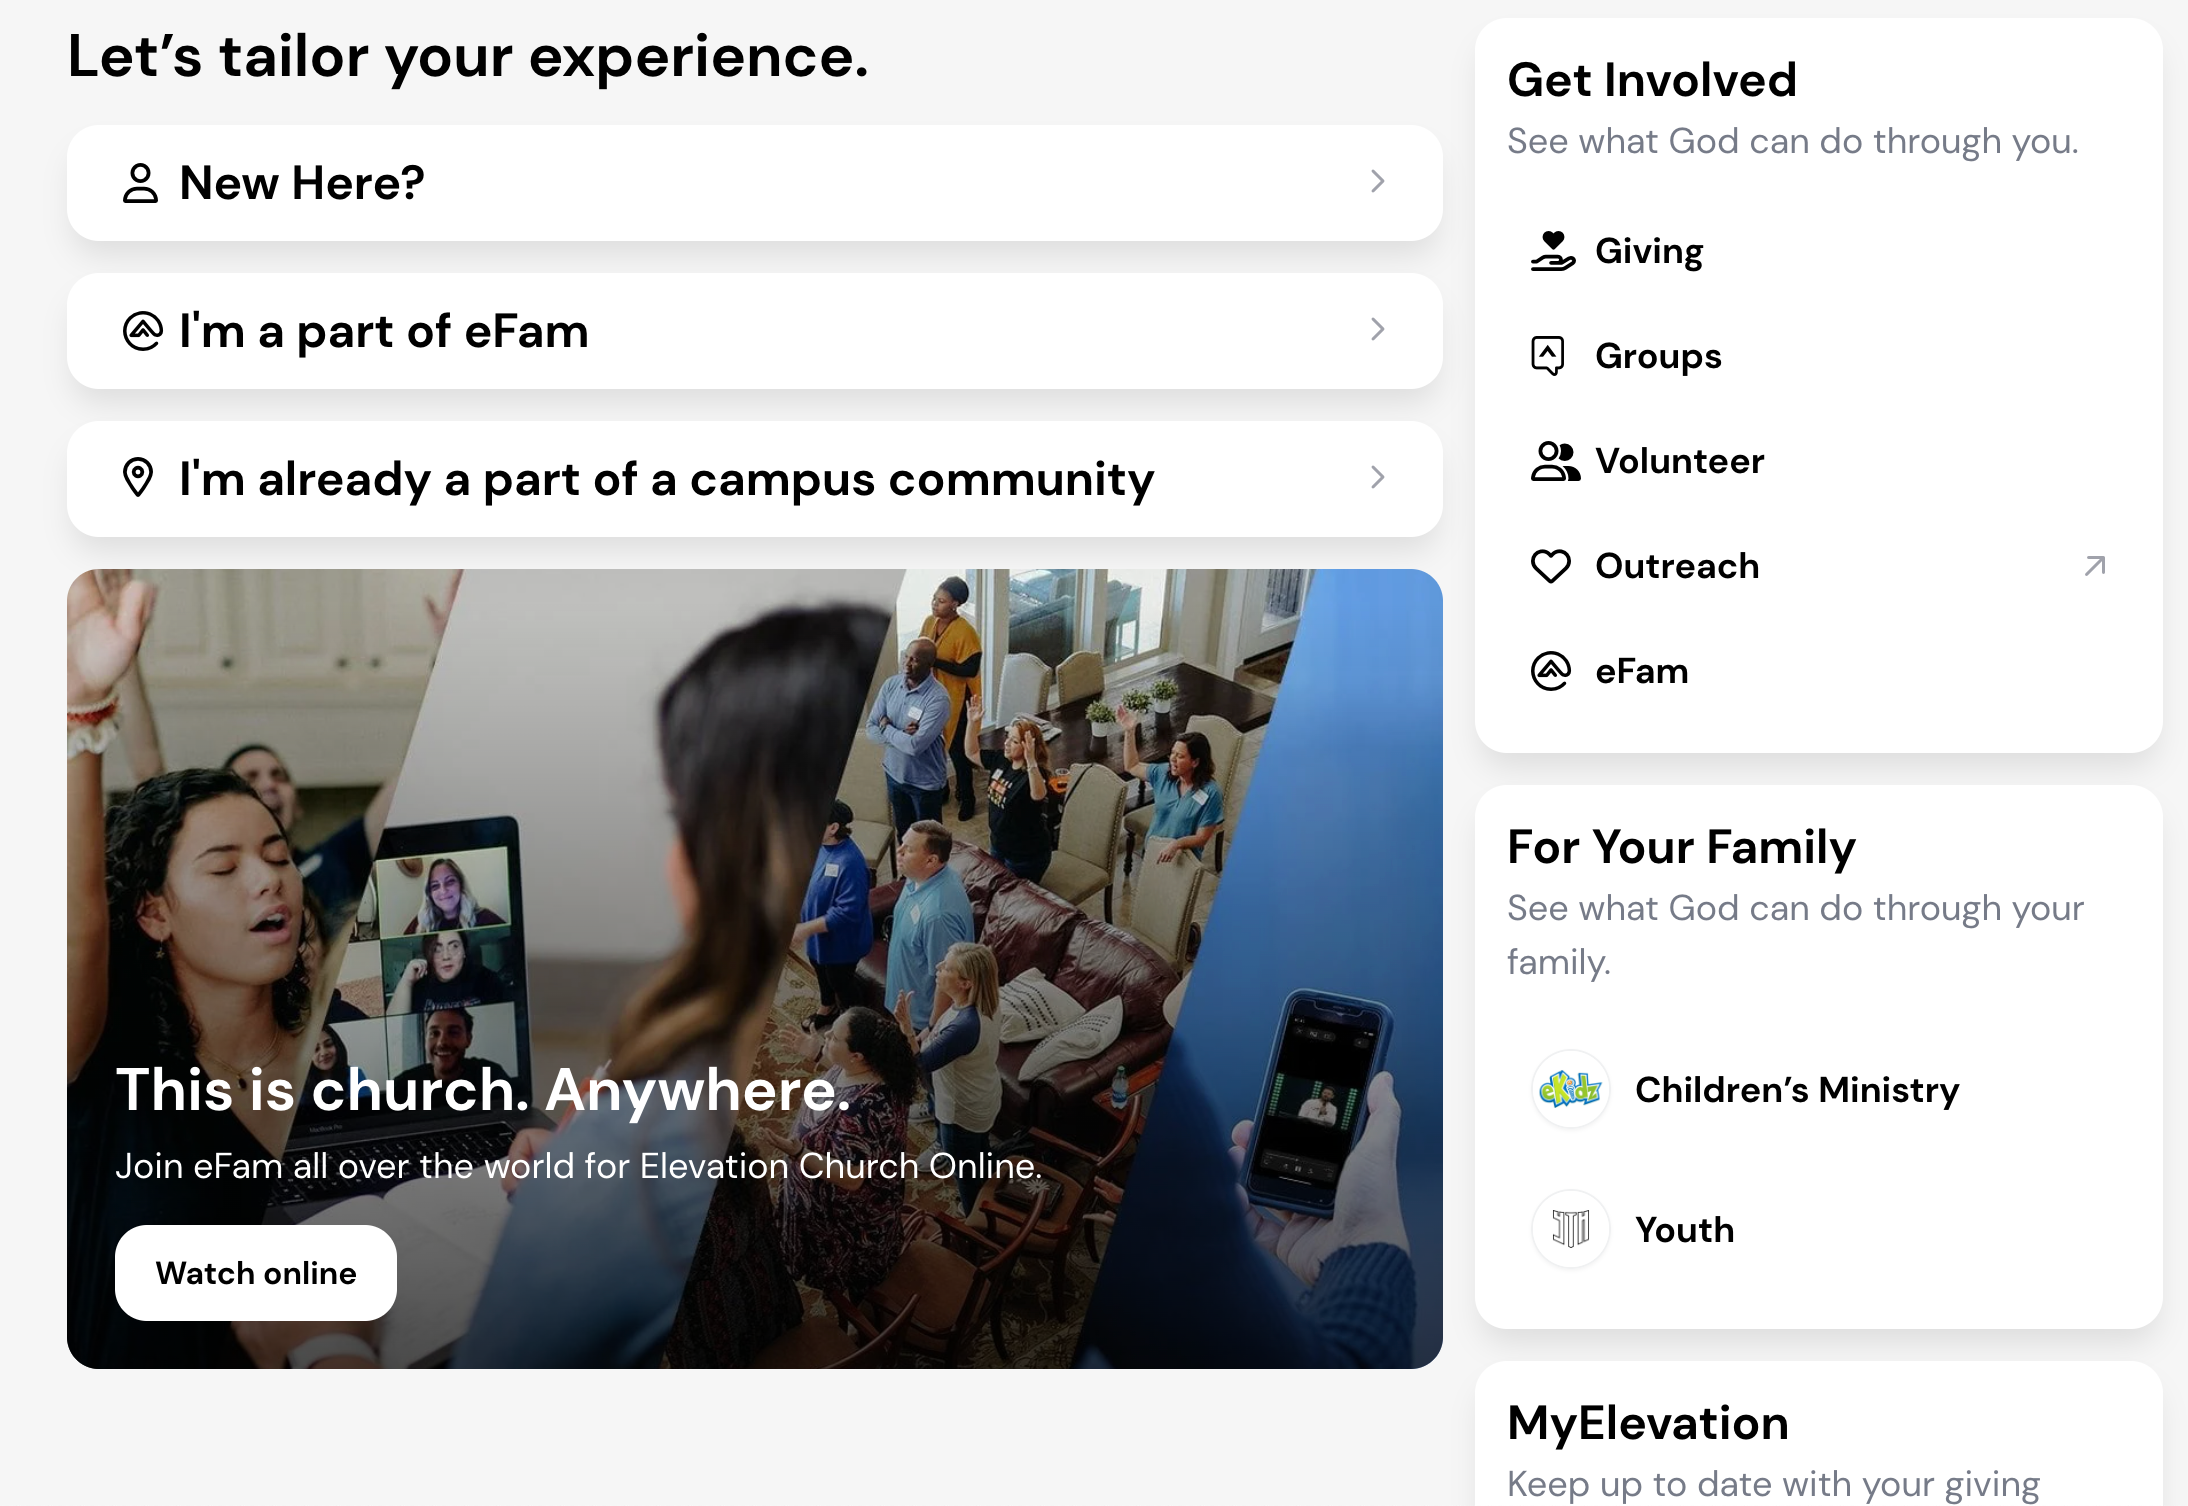Viewport: 2188px width, 1506px height.
Task: Open the Giving link
Action: coord(1649,251)
